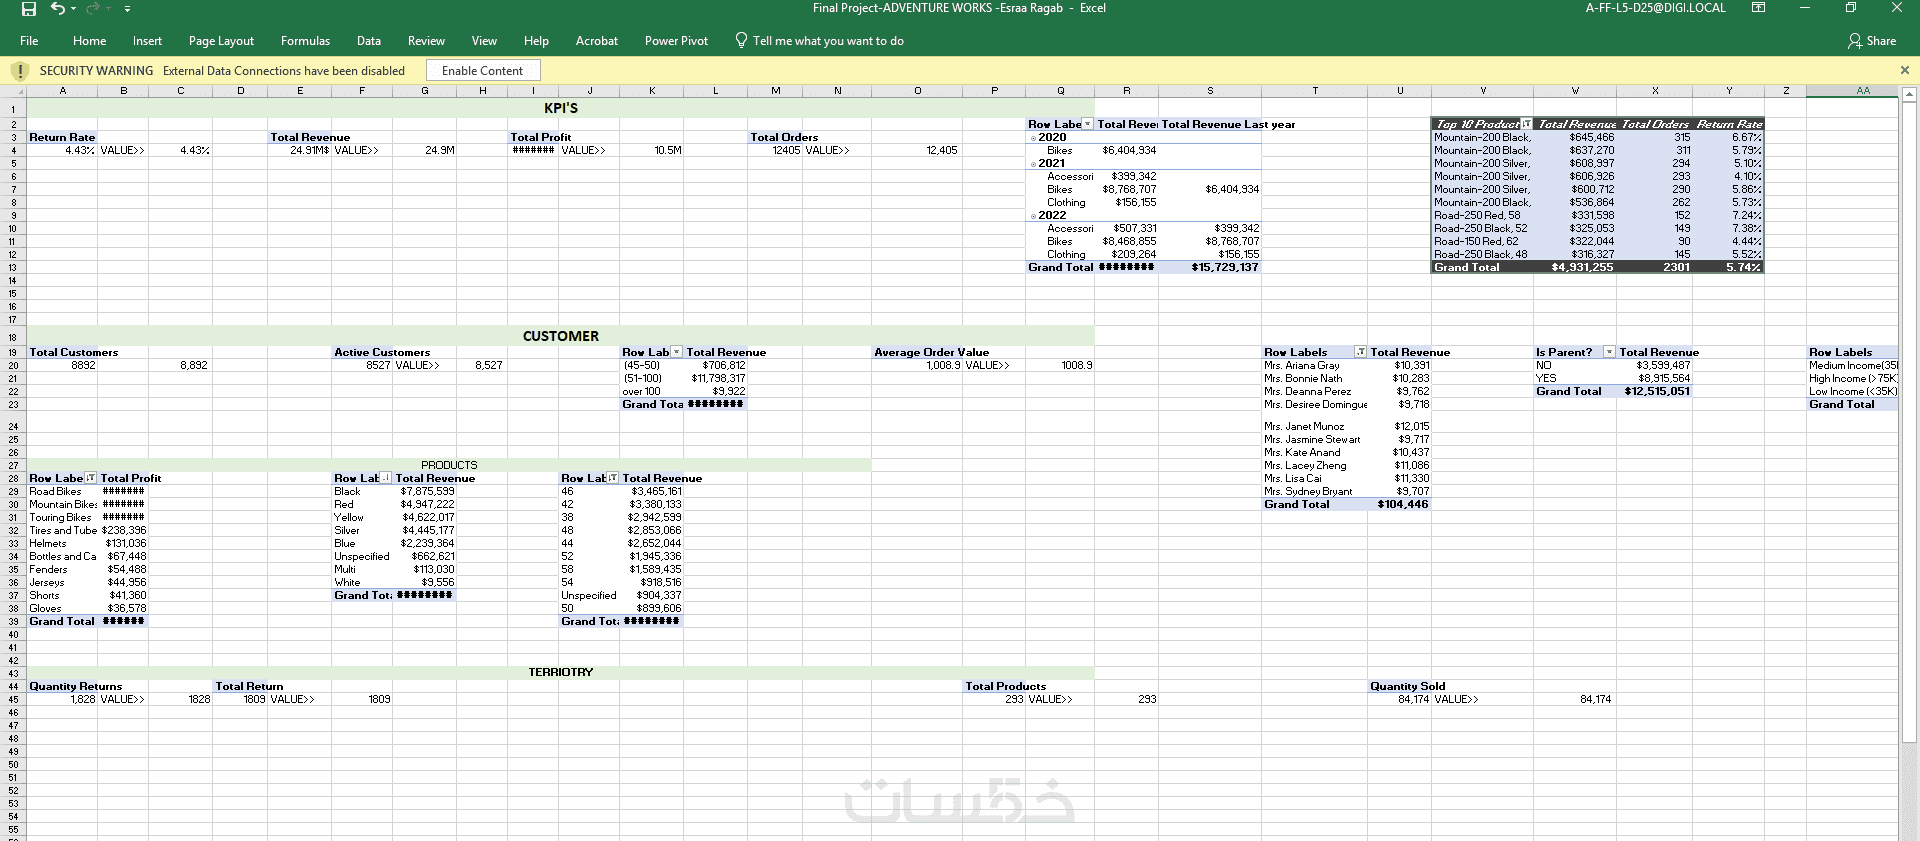Open the Page Layout tab
This screenshot has height=841, width=1920.
coord(221,41)
